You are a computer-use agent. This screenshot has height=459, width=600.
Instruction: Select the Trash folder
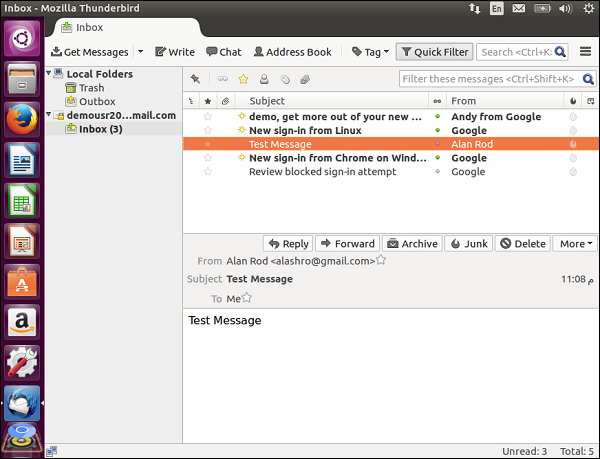coord(91,88)
